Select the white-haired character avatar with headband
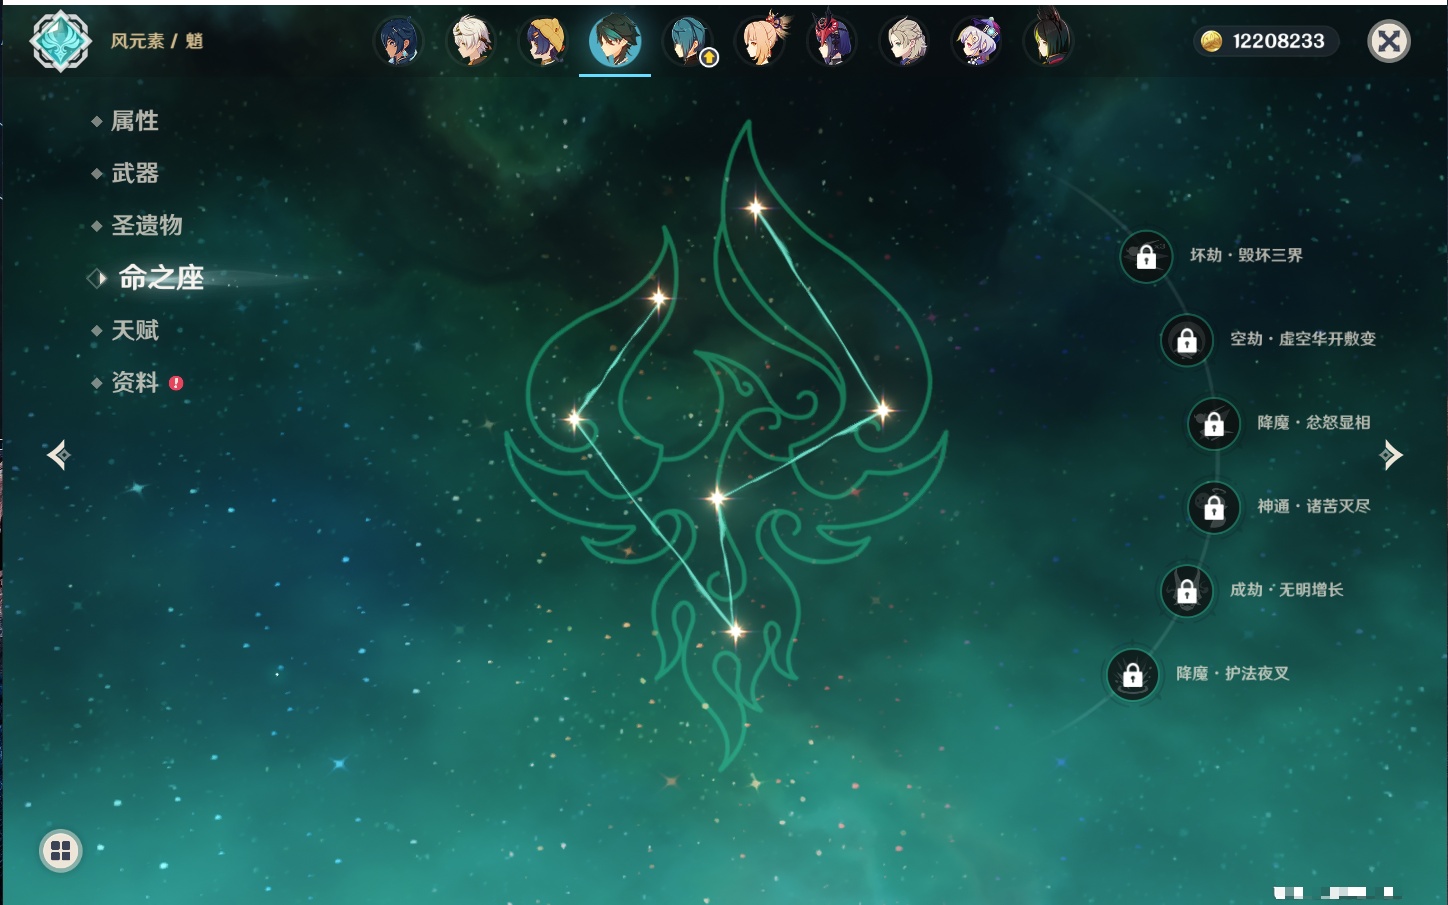 pyautogui.click(x=471, y=42)
